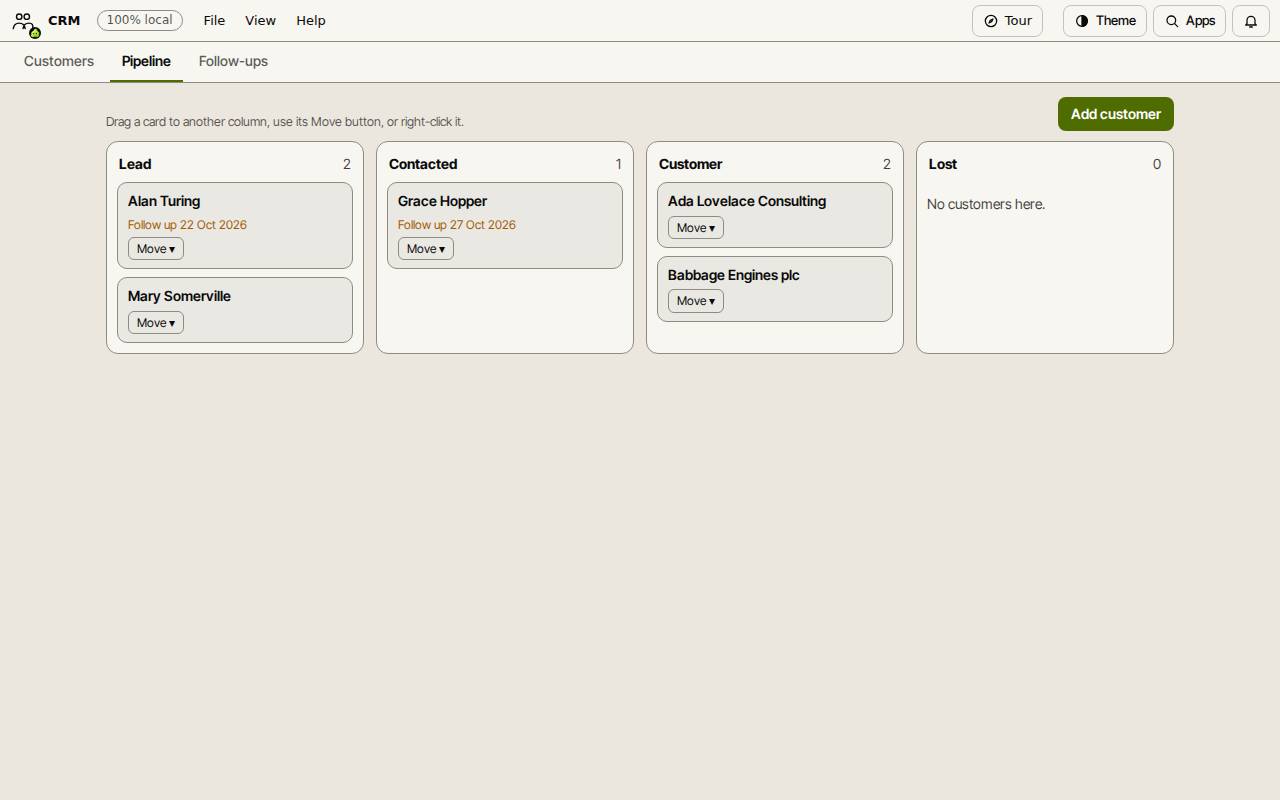Image resolution: width=1280 pixels, height=800 pixels.
Task: Switch to the Customers tab
Action: (59, 61)
